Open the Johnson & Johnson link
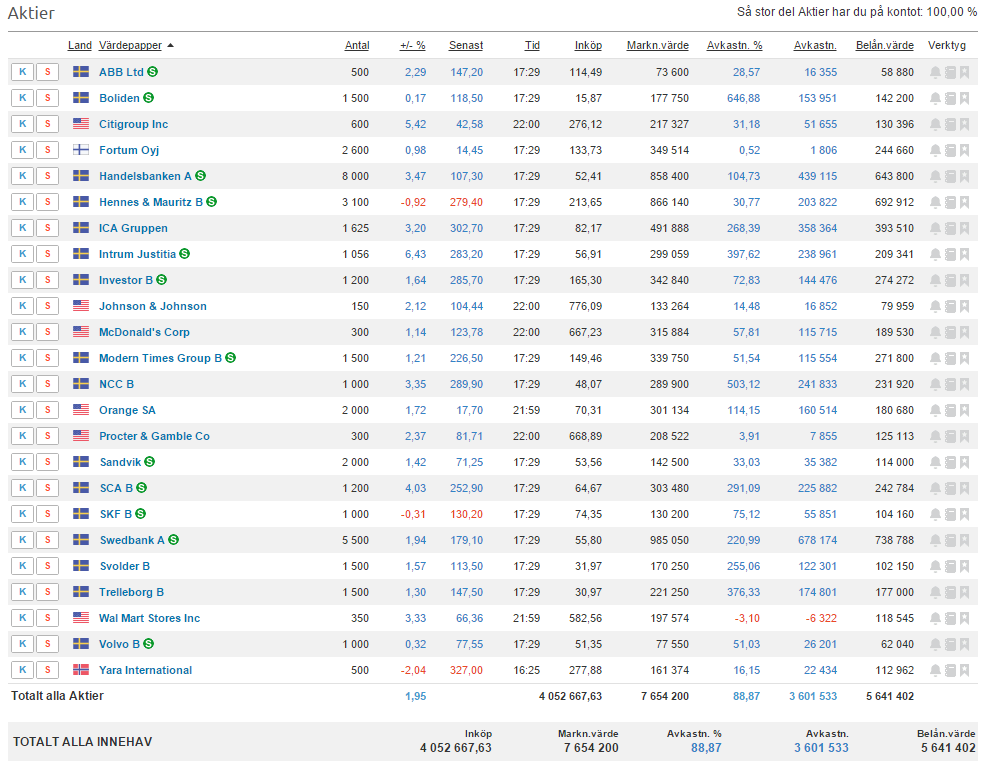 pos(153,306)
